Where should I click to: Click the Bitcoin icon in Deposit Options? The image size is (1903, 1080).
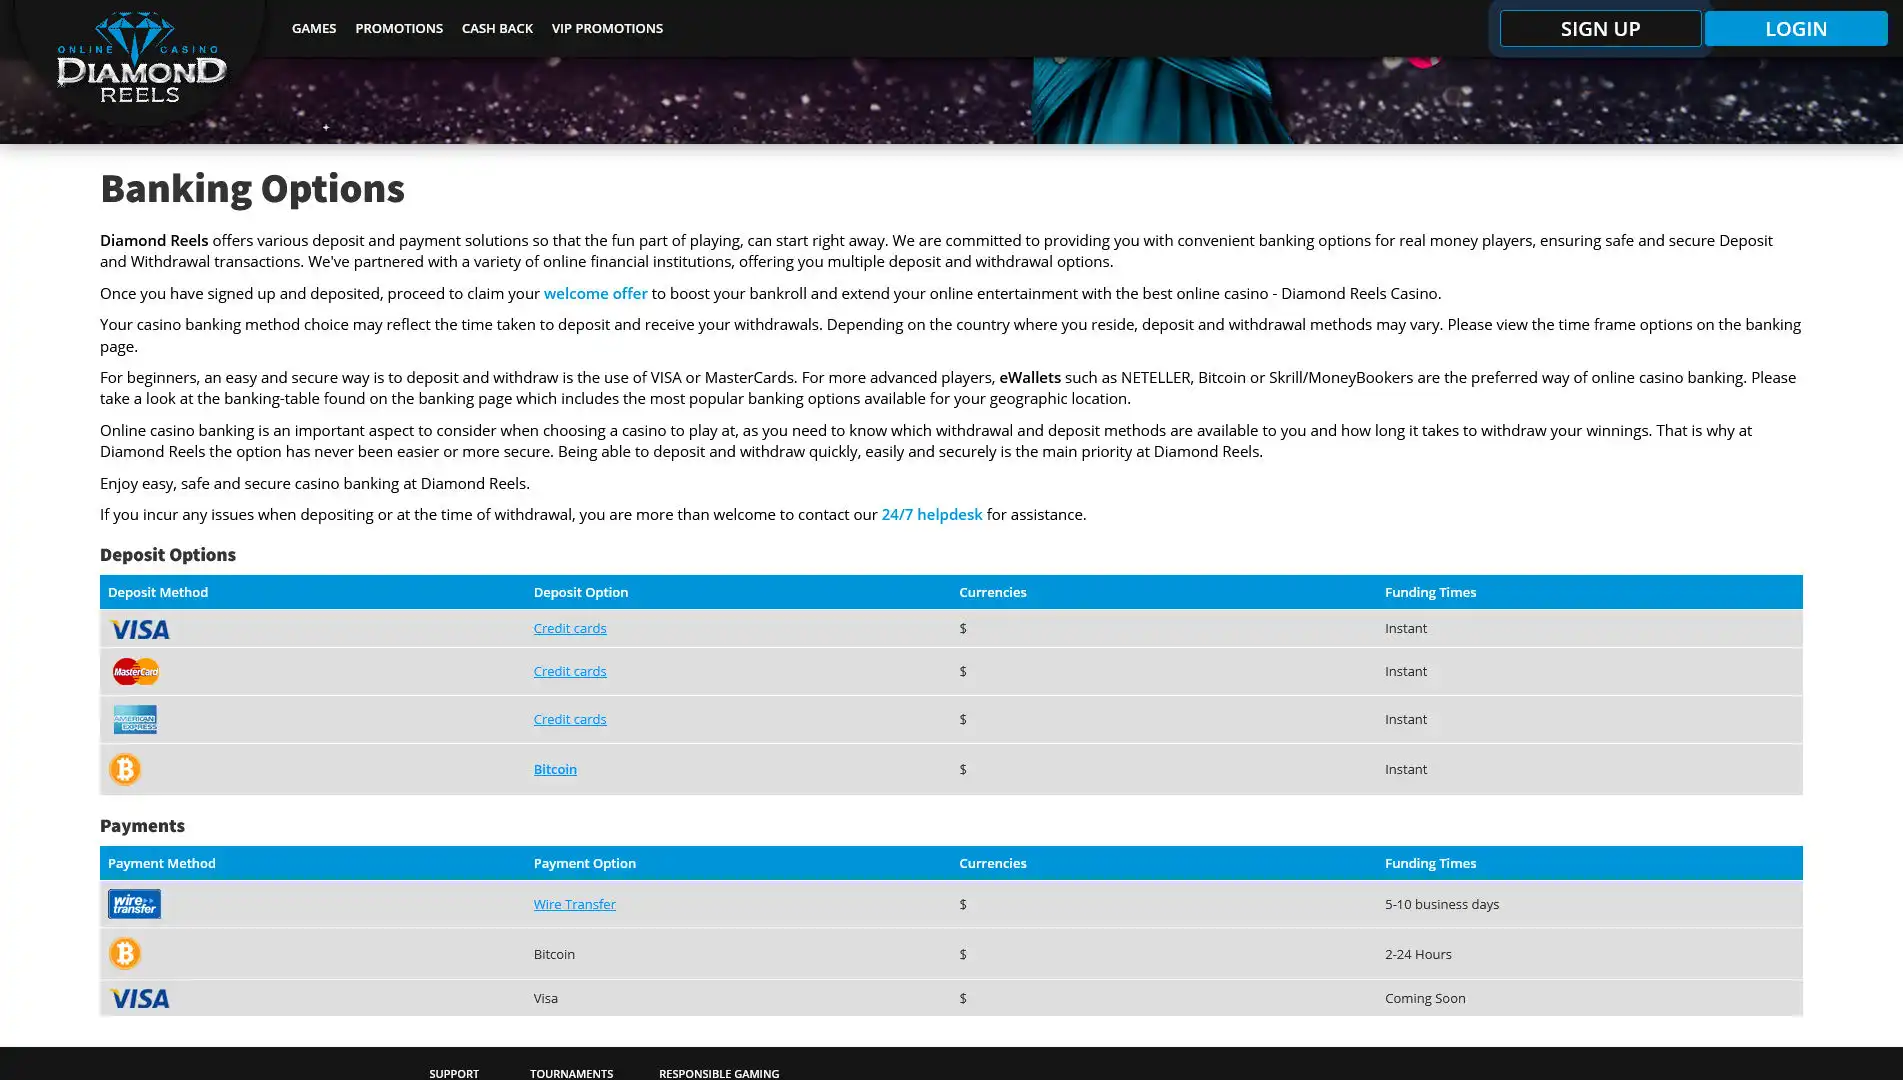[125, 769]
